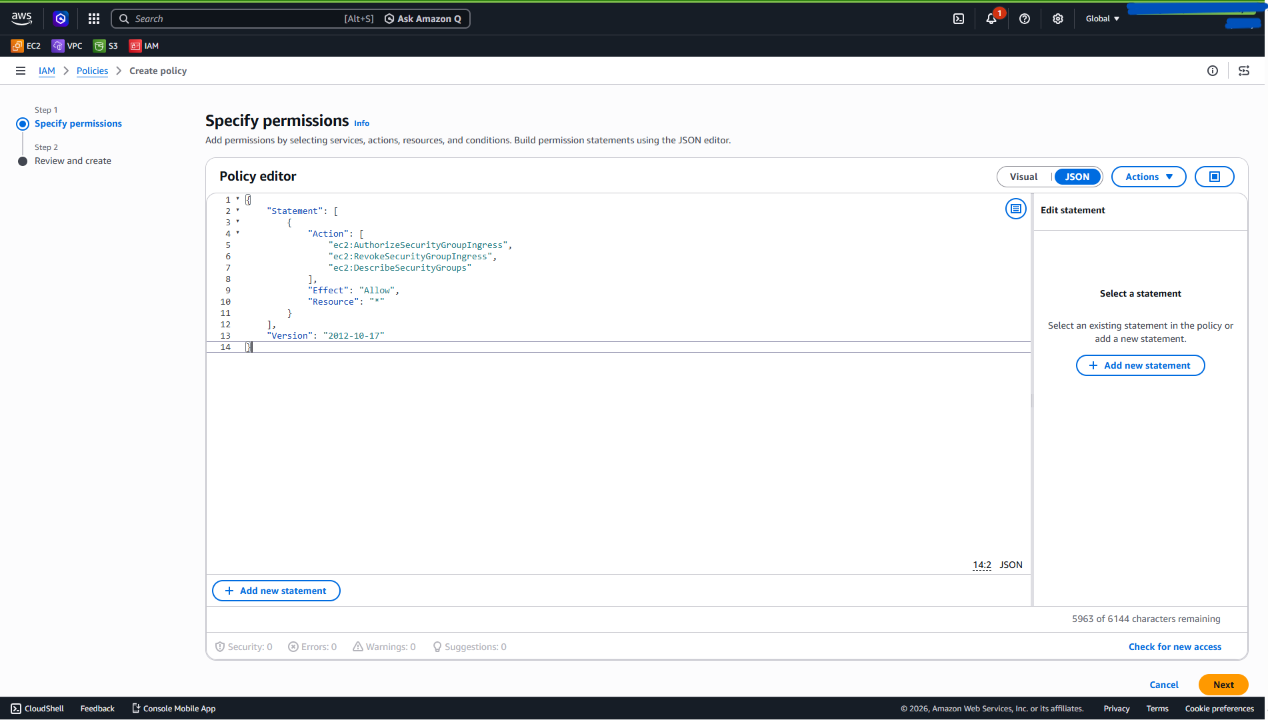
Task: Open the CloudShell terminal icon in top bar
Action: [958, 18]
